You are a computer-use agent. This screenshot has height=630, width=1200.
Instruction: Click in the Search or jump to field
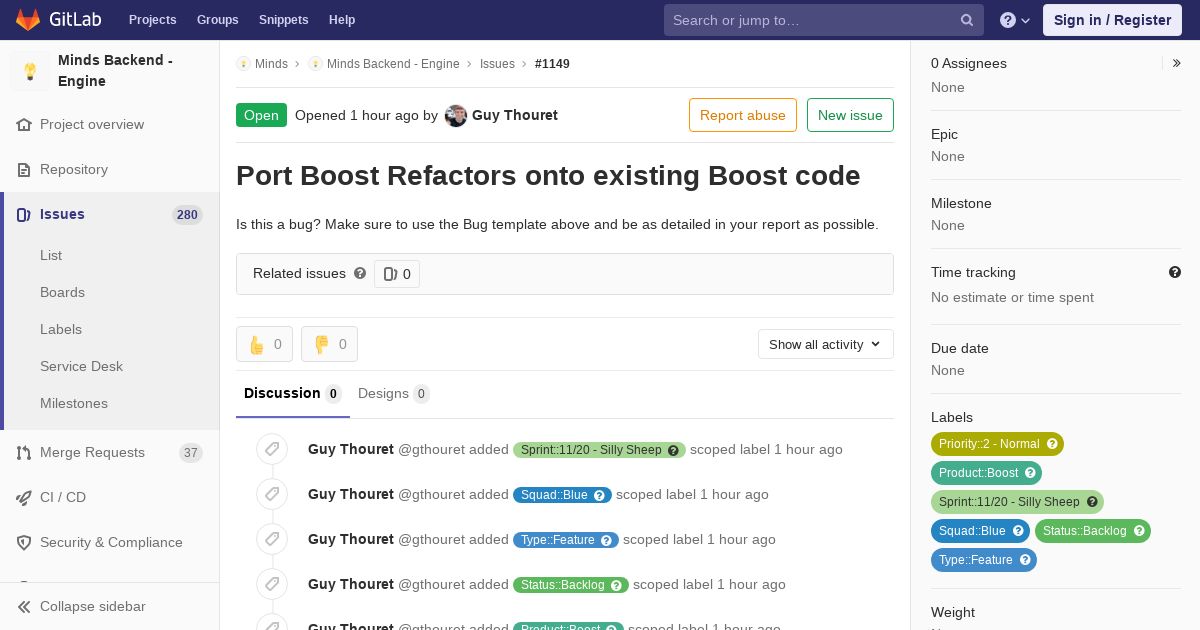click(x=810, y=20)
